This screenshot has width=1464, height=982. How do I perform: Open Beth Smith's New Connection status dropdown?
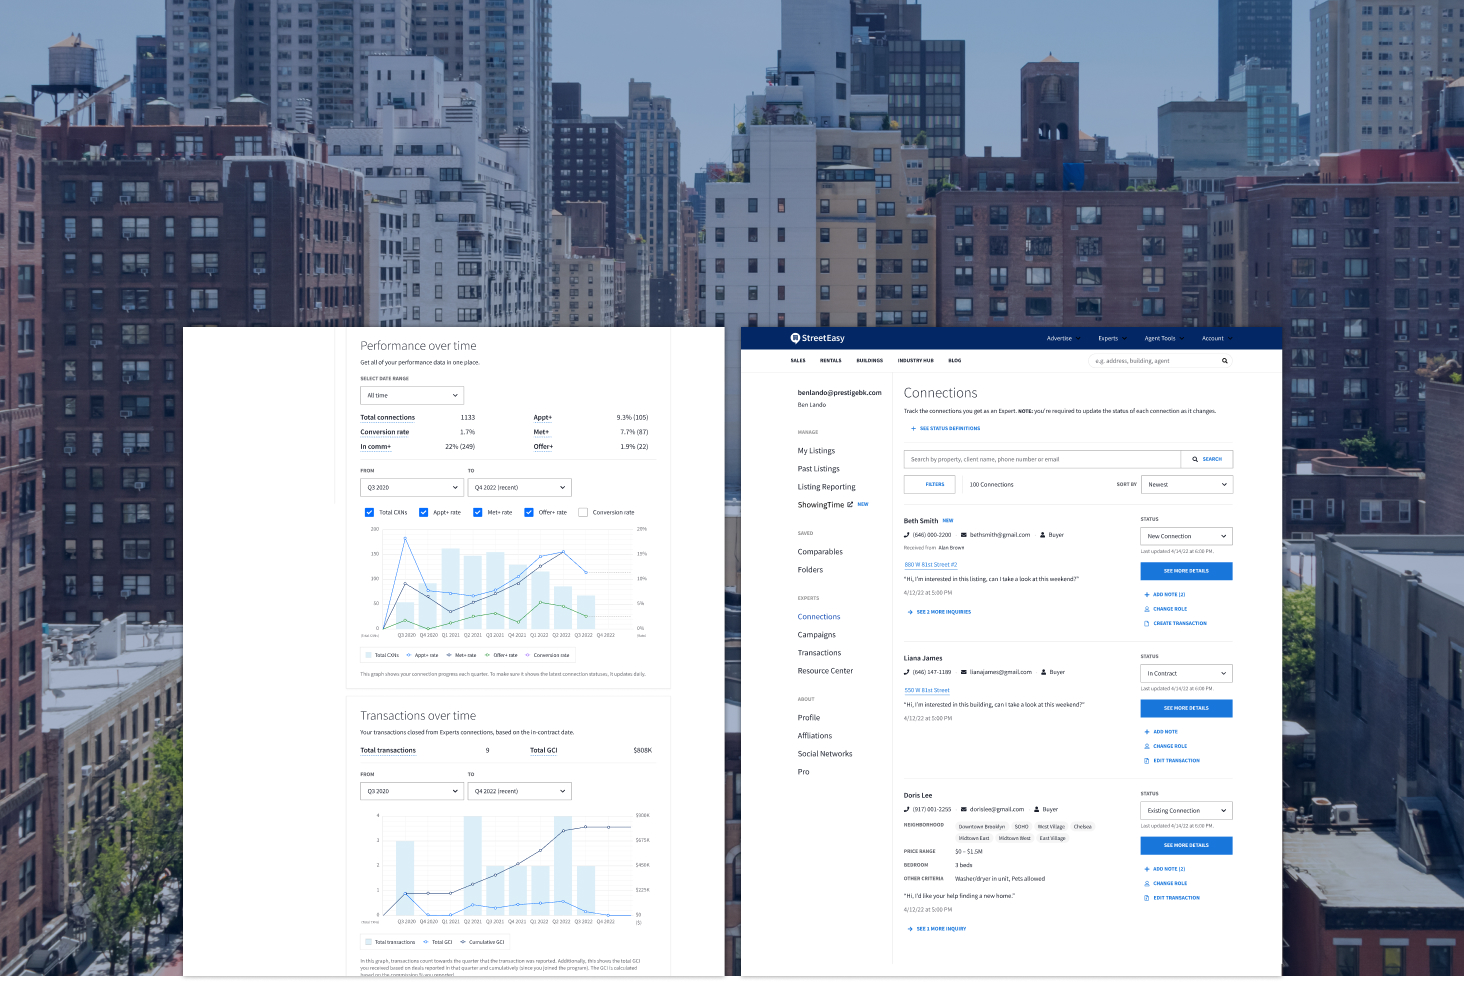click(1186, 536)
